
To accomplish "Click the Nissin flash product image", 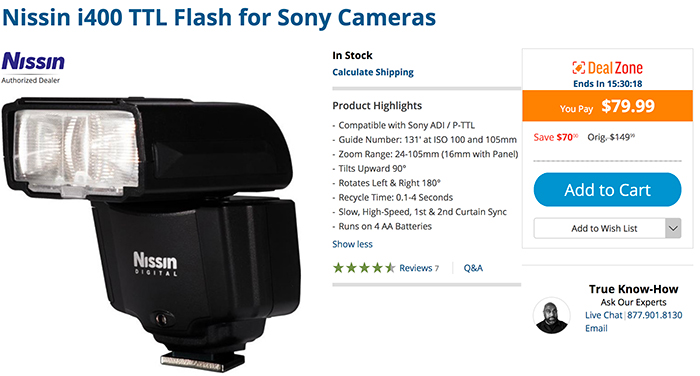I will click(150, 234).
